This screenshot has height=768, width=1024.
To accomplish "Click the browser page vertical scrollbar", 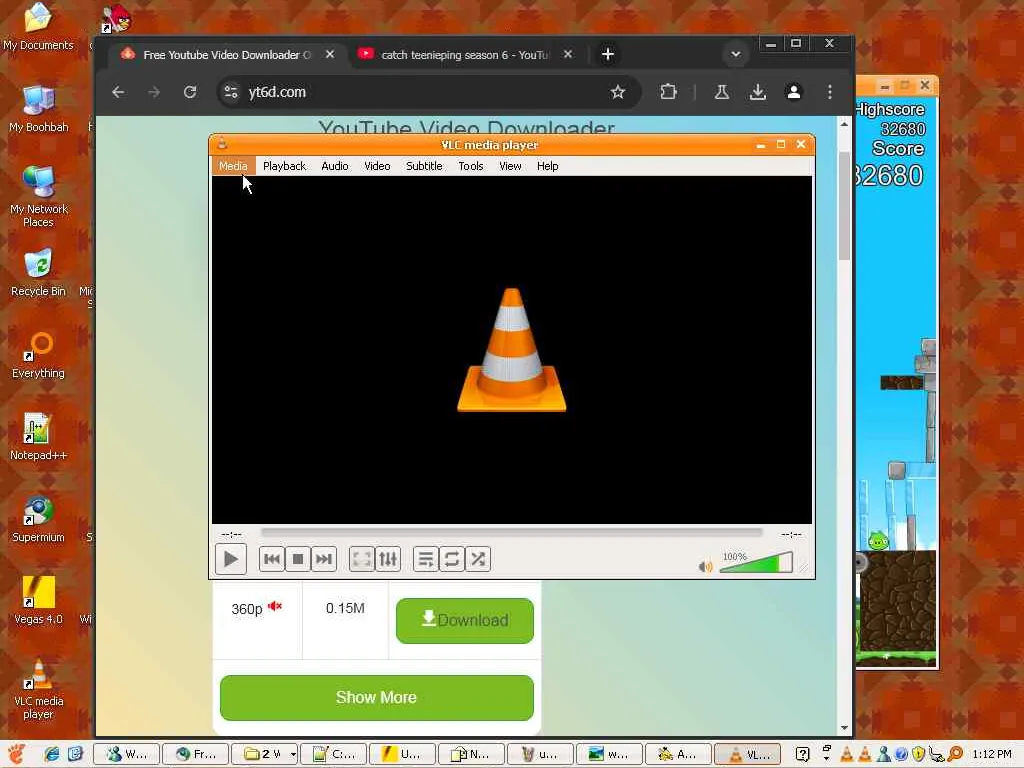I will click(x=844, y=206).
